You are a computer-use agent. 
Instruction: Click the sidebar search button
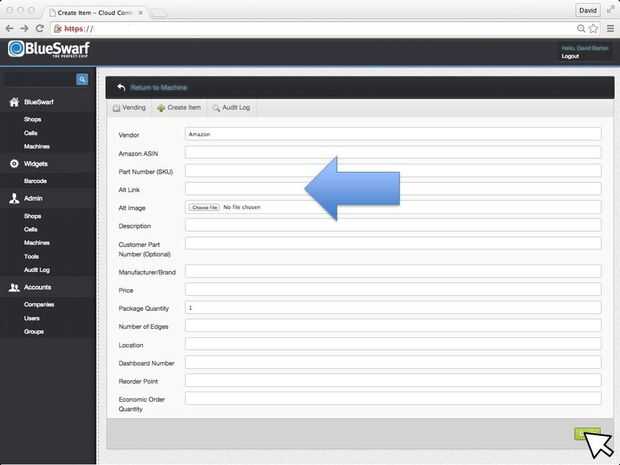coord(82,79)
